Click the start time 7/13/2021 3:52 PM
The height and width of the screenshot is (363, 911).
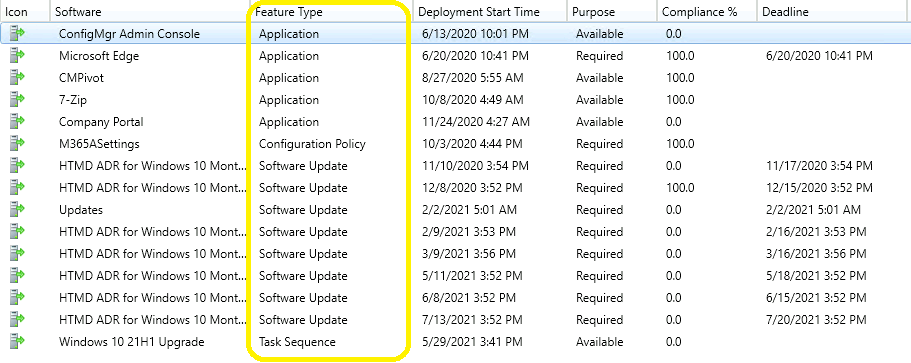point(472,319)
